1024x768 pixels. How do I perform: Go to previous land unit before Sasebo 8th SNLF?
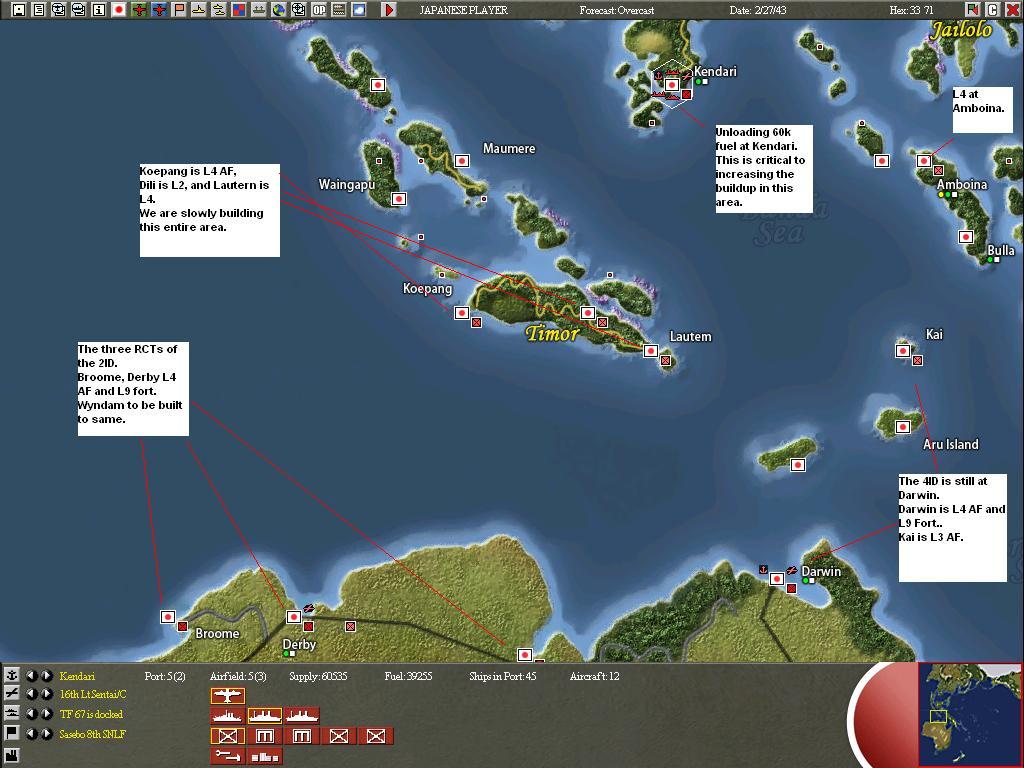coord(31,733)
